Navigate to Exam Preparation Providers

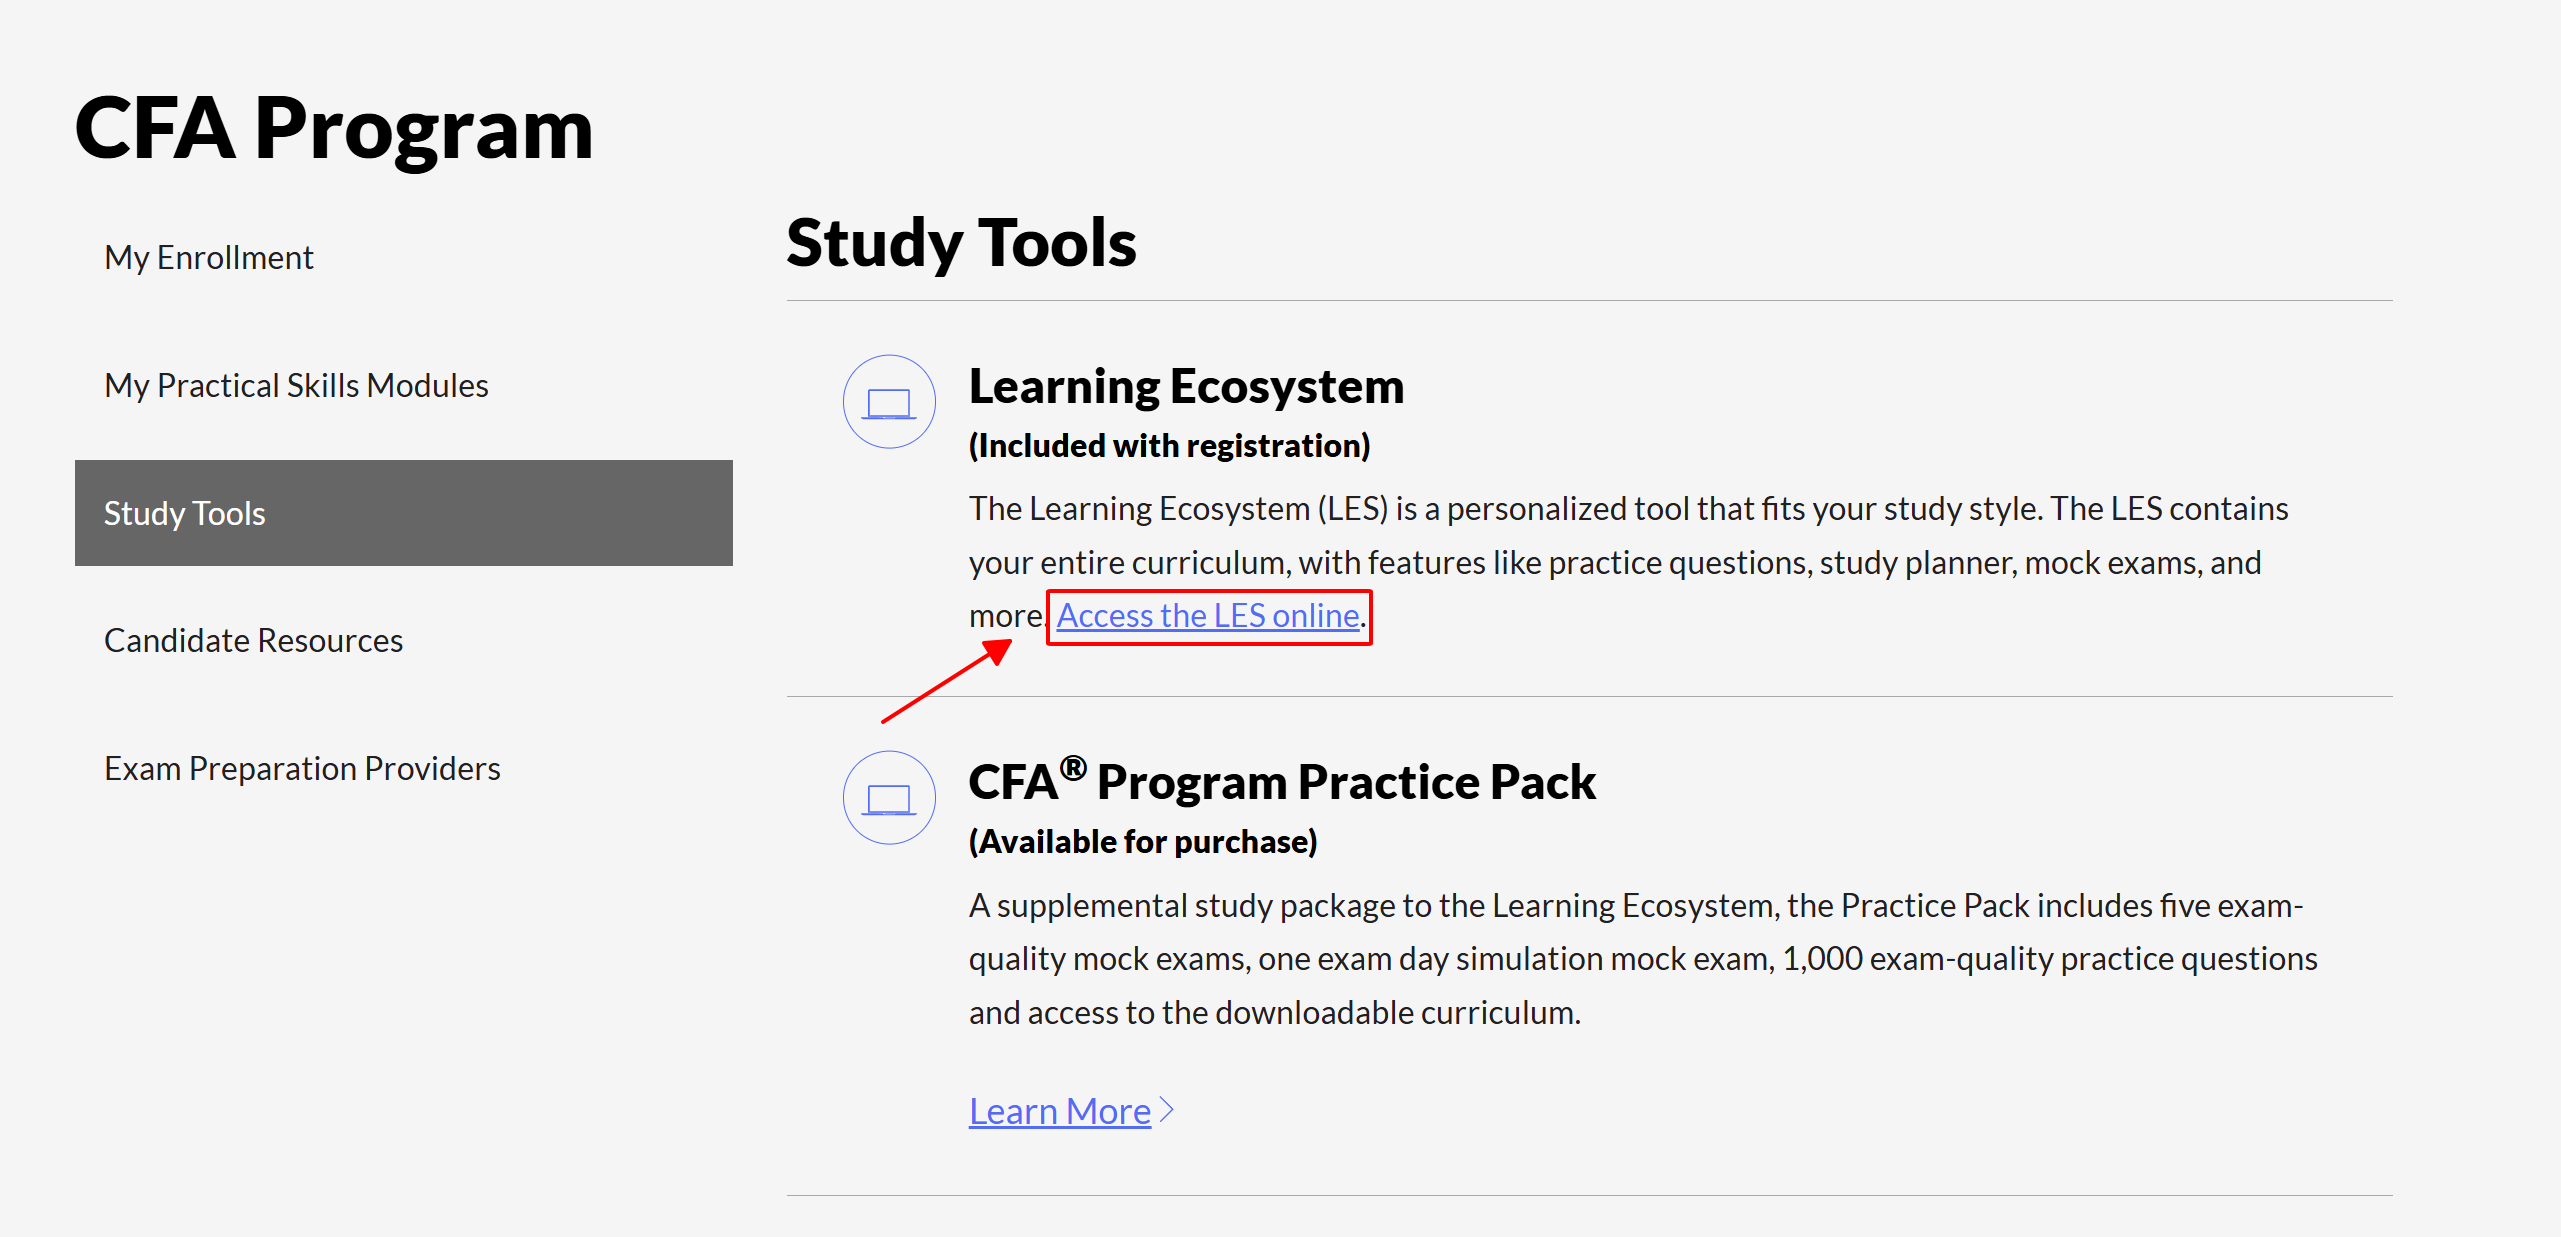[302, 769]
